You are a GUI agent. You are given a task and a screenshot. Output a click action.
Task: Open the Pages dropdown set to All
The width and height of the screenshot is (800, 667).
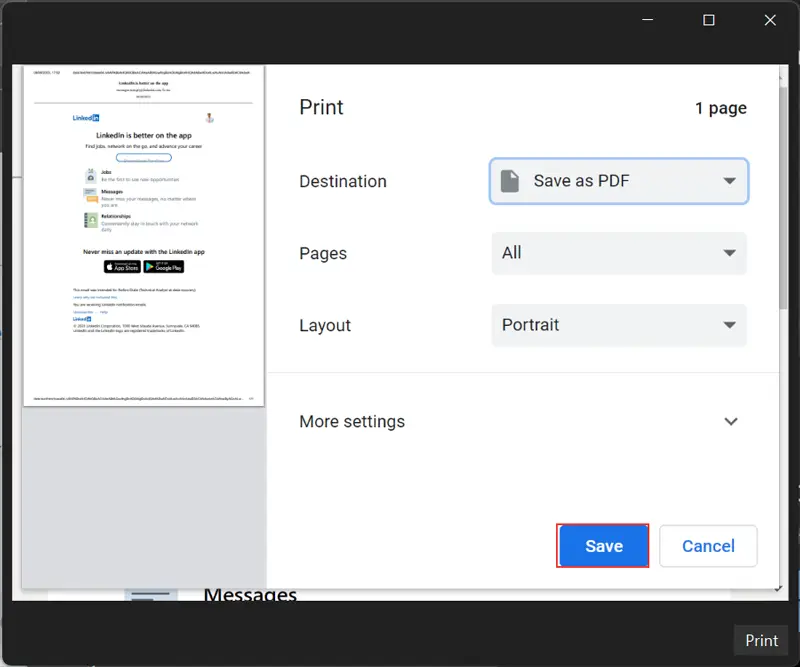coord(619,253)
